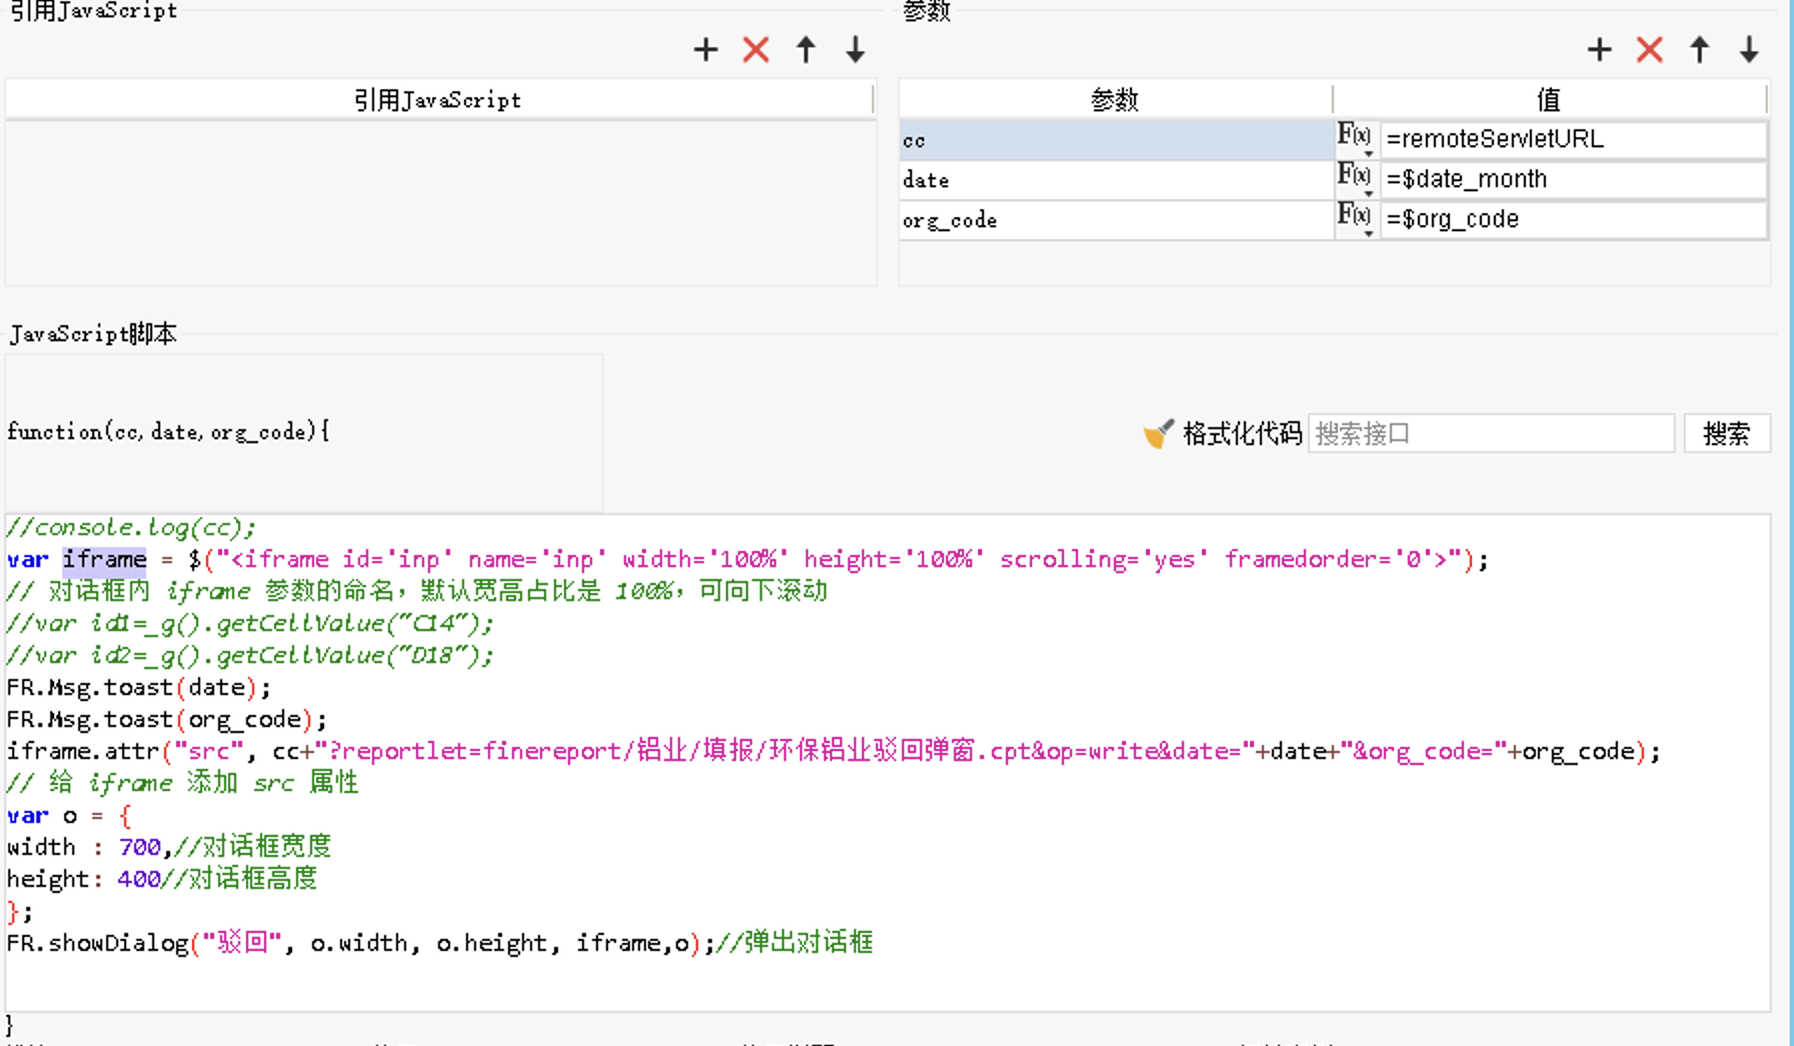Edit the =remoteServletURL value field
This screenshot has height=1046, width=1794.
(x=1572, y=139)
